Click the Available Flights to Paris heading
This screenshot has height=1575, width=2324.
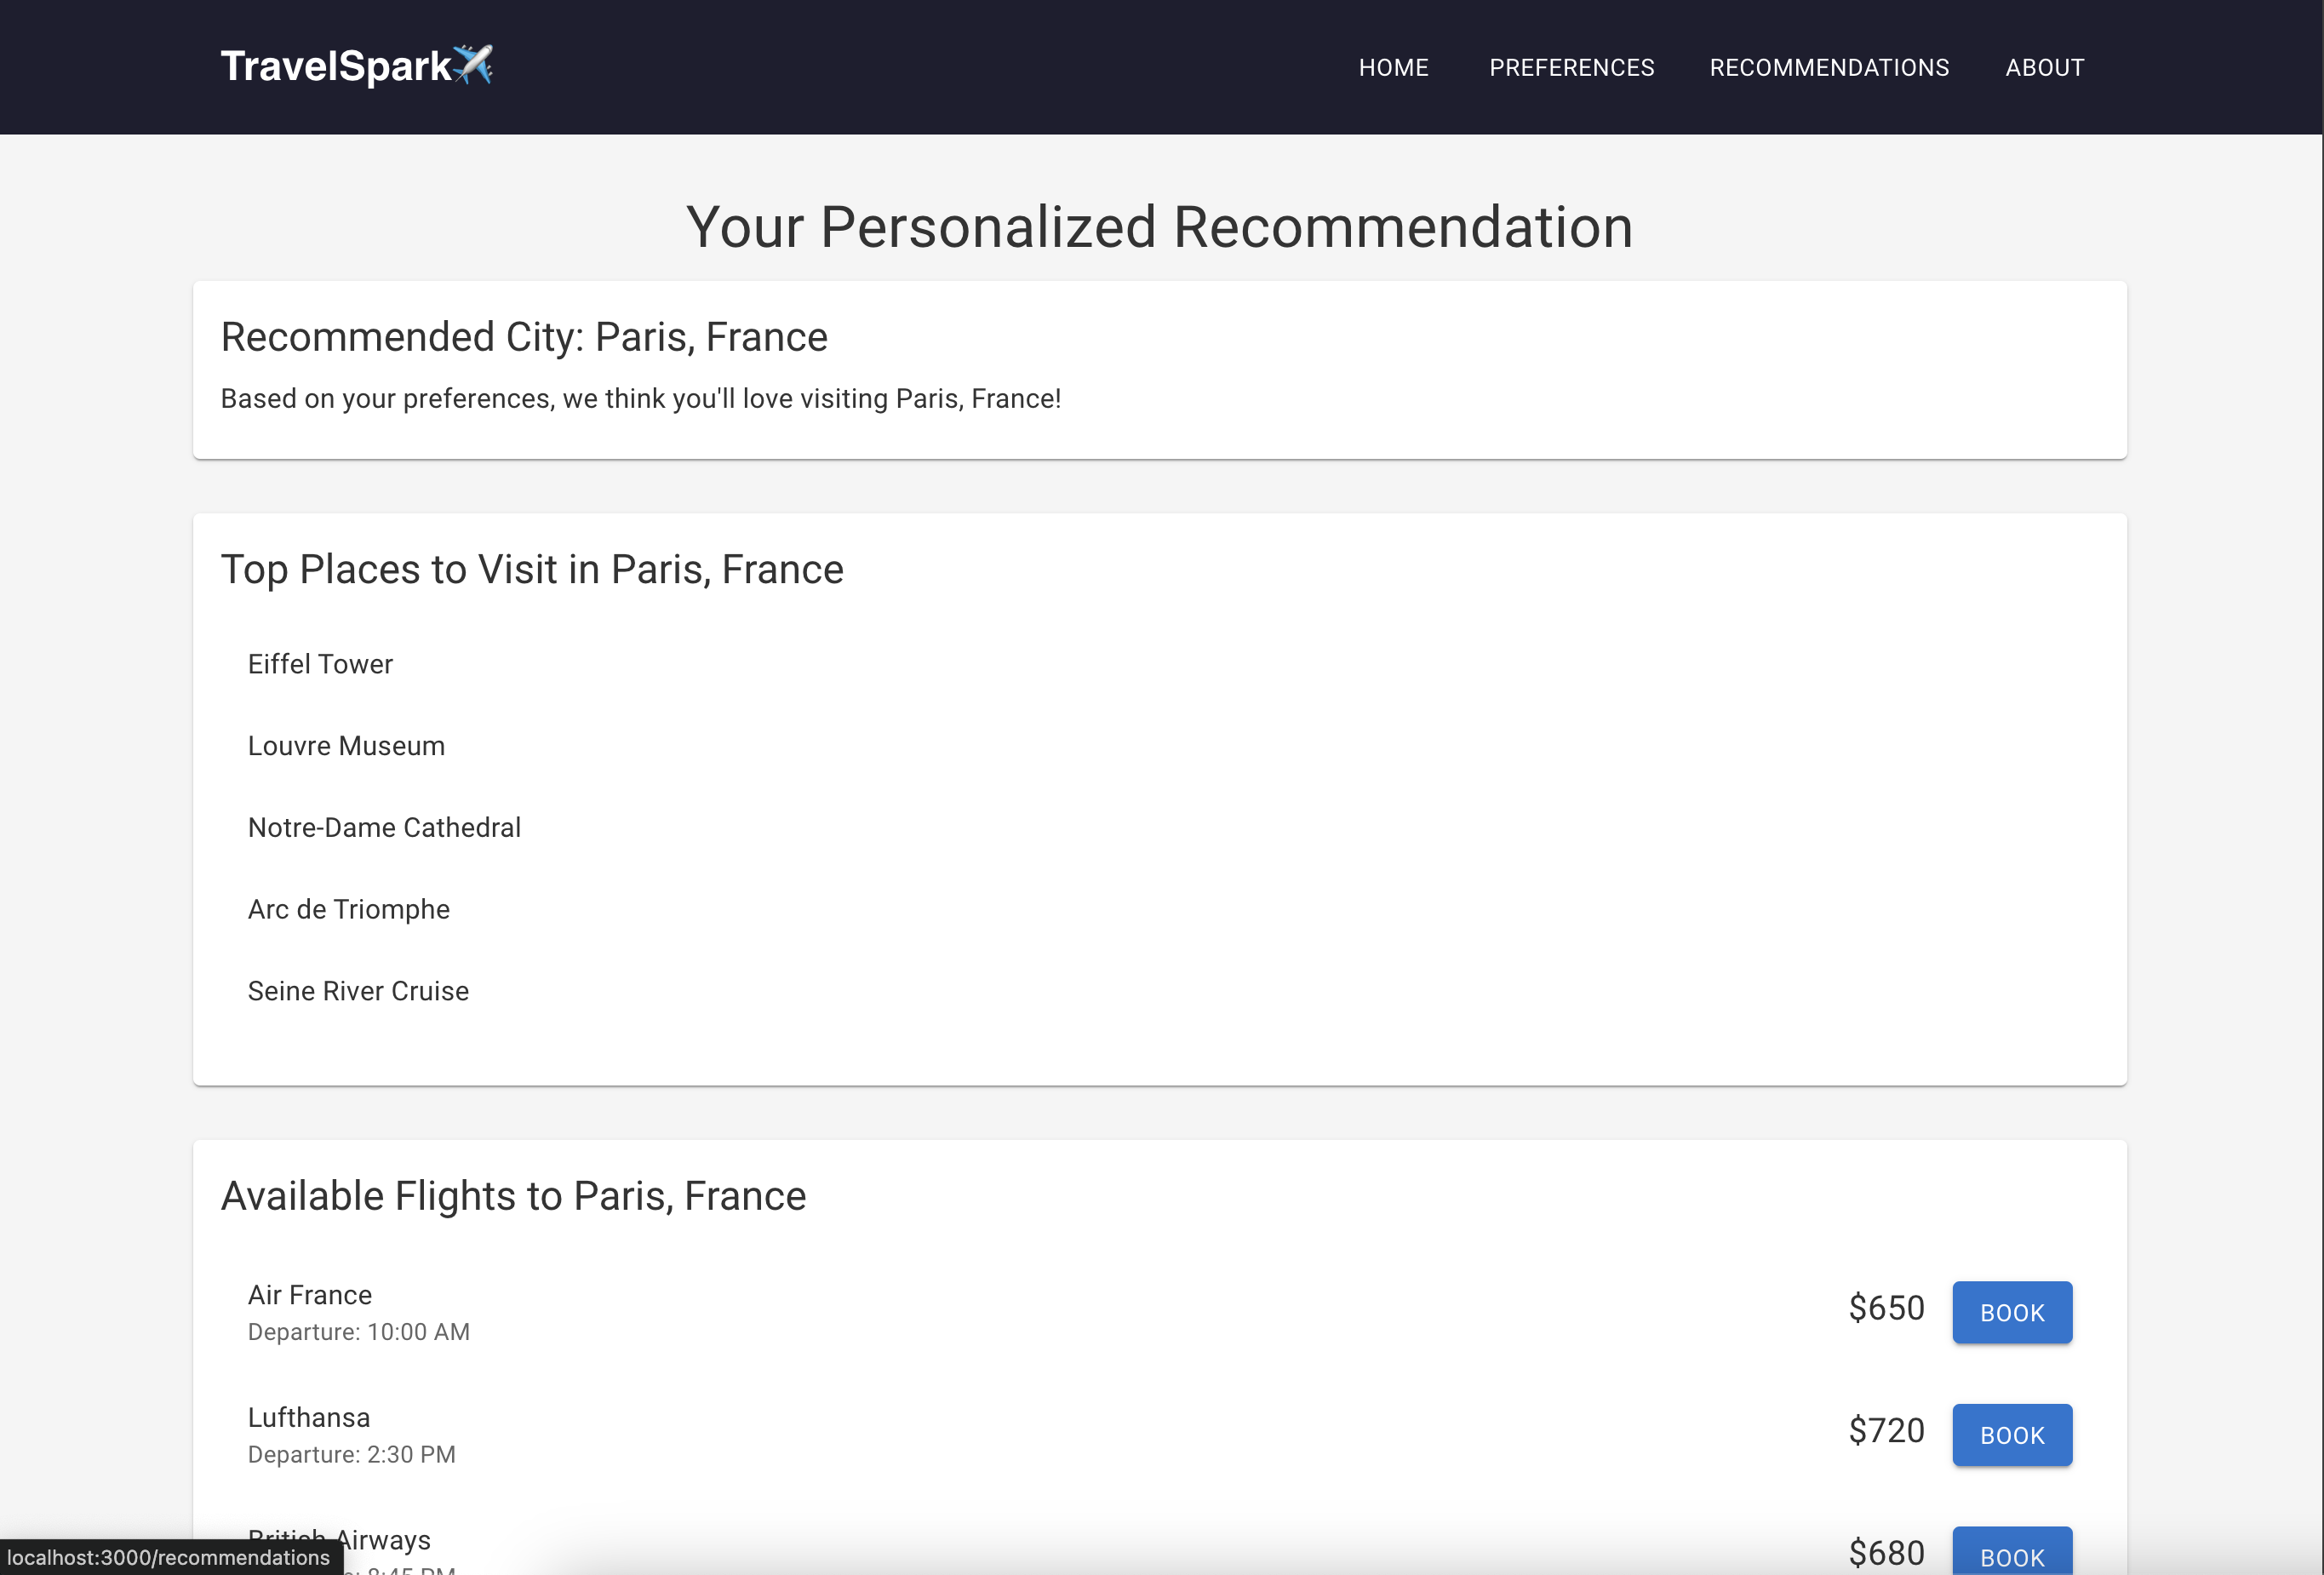click(513, 1196)
